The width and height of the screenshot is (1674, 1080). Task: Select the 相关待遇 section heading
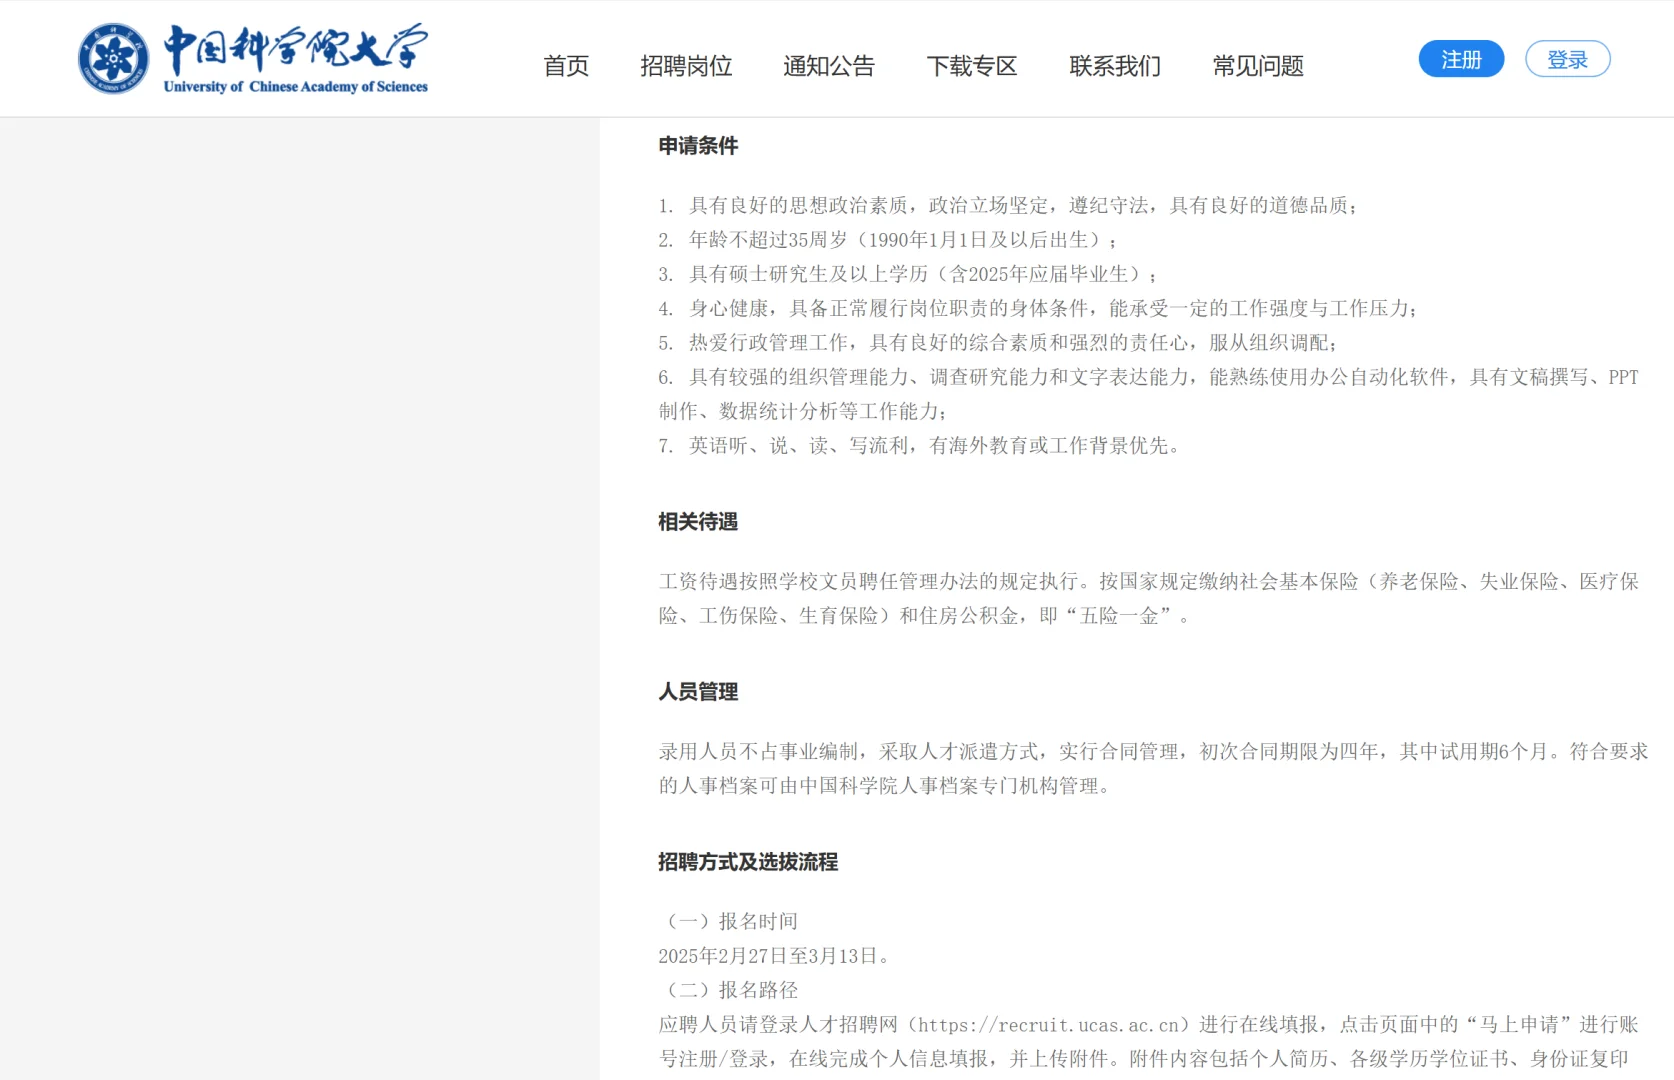[x=697, y=520]
